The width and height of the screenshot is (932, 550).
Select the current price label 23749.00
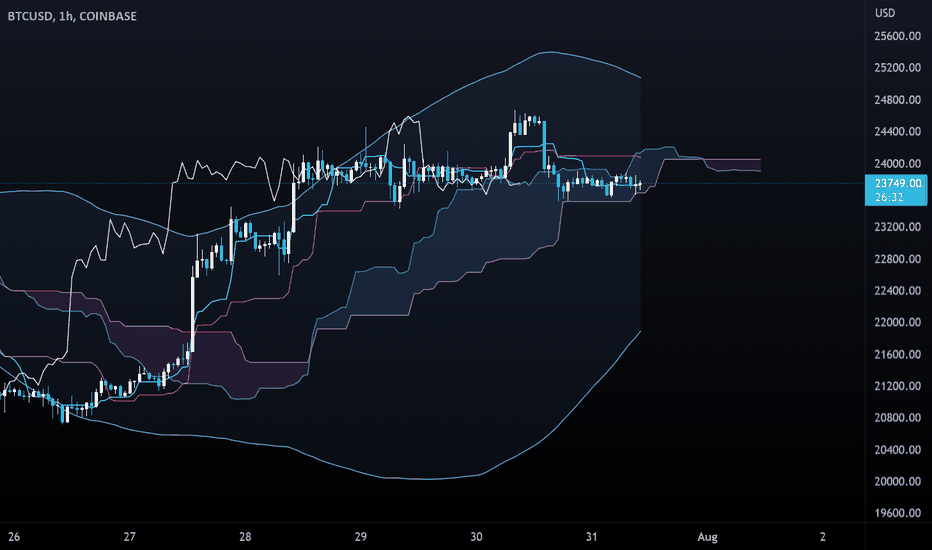898,183
